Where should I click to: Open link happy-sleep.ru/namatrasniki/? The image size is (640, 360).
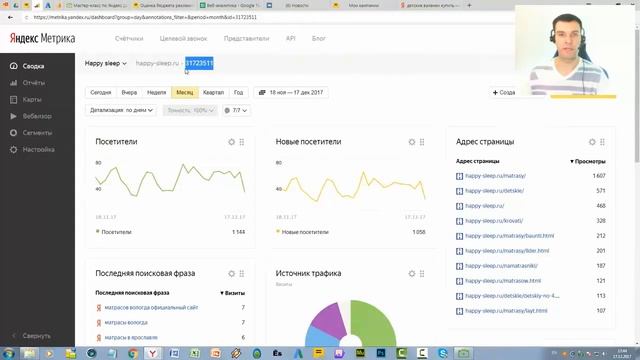(501, 266)
